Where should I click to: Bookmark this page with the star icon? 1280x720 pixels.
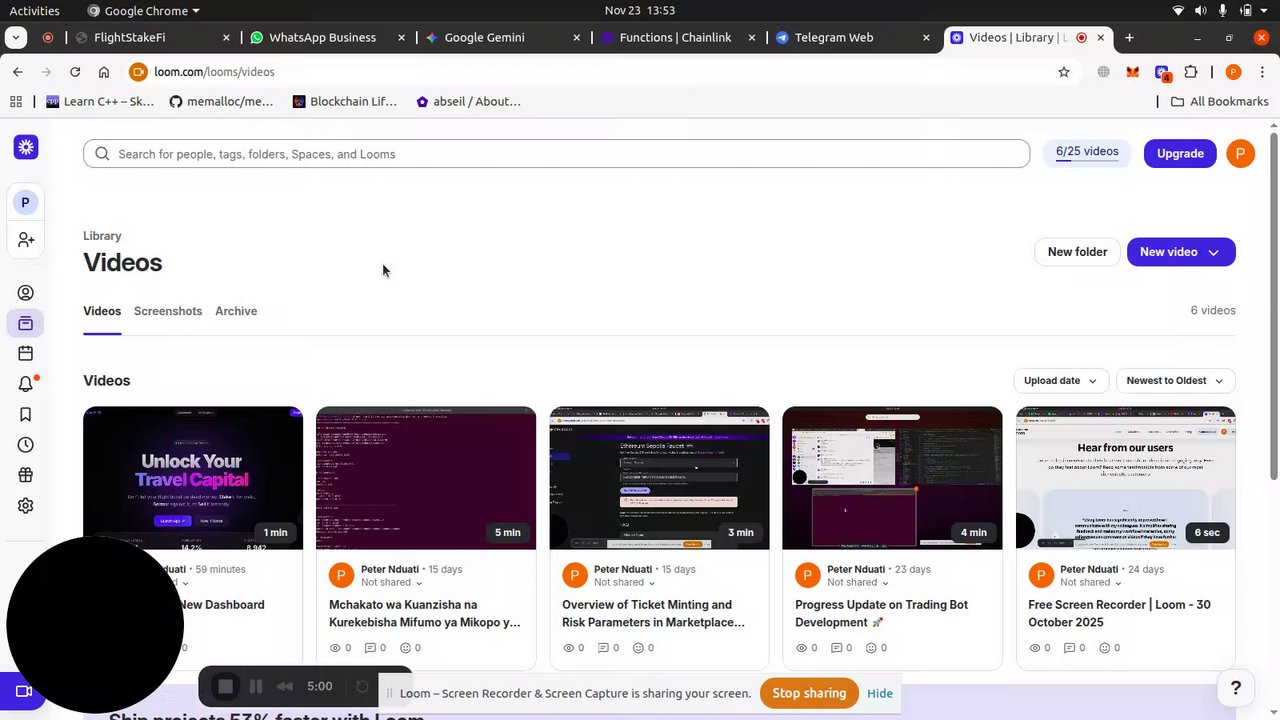point(1064,72)
